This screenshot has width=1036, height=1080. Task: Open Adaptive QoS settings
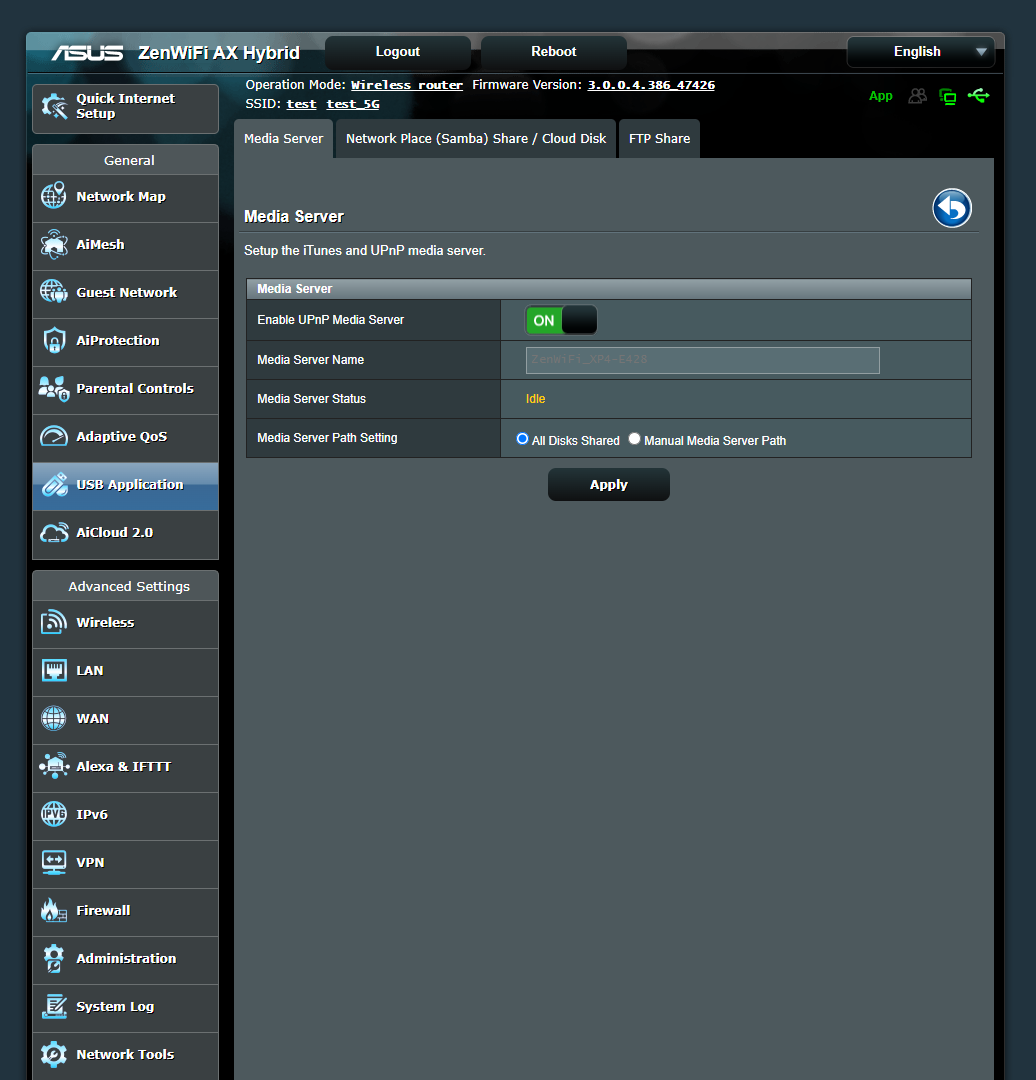click(x=54, y=437)
